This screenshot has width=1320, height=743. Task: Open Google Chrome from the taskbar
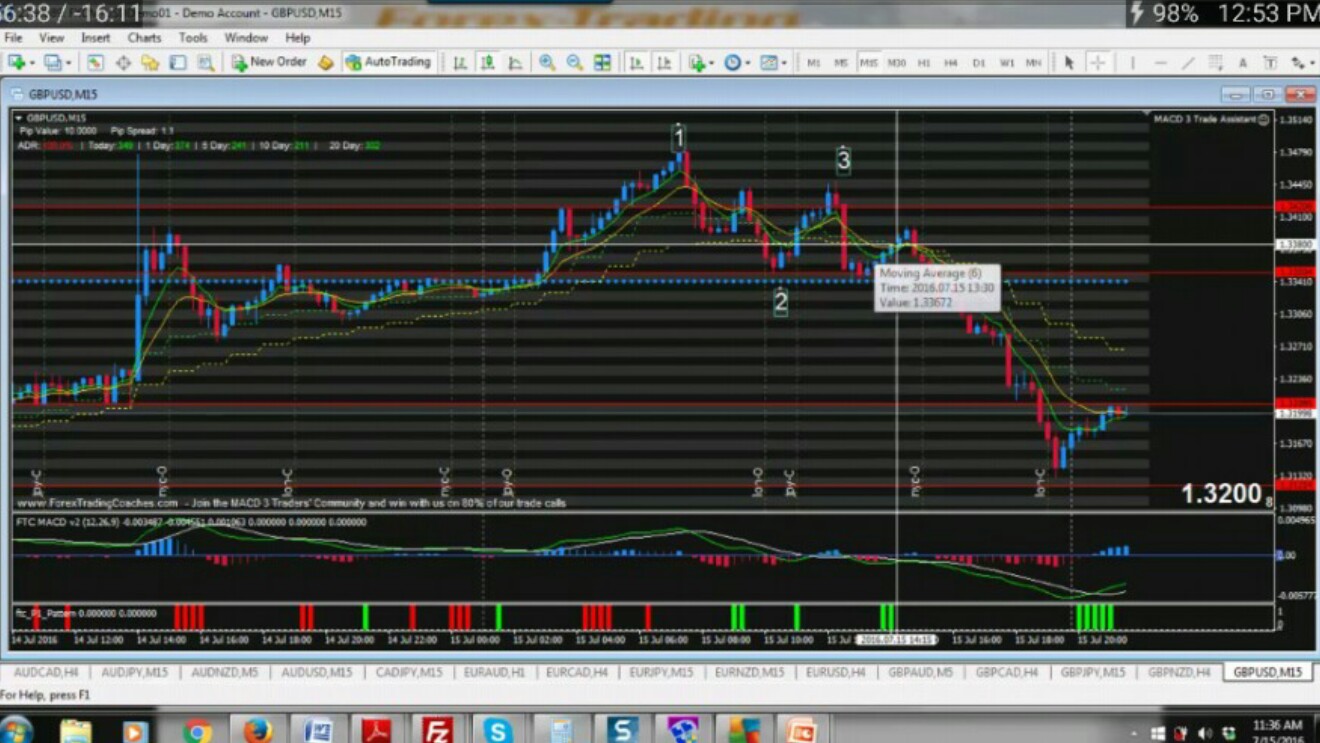click(197, 730)
